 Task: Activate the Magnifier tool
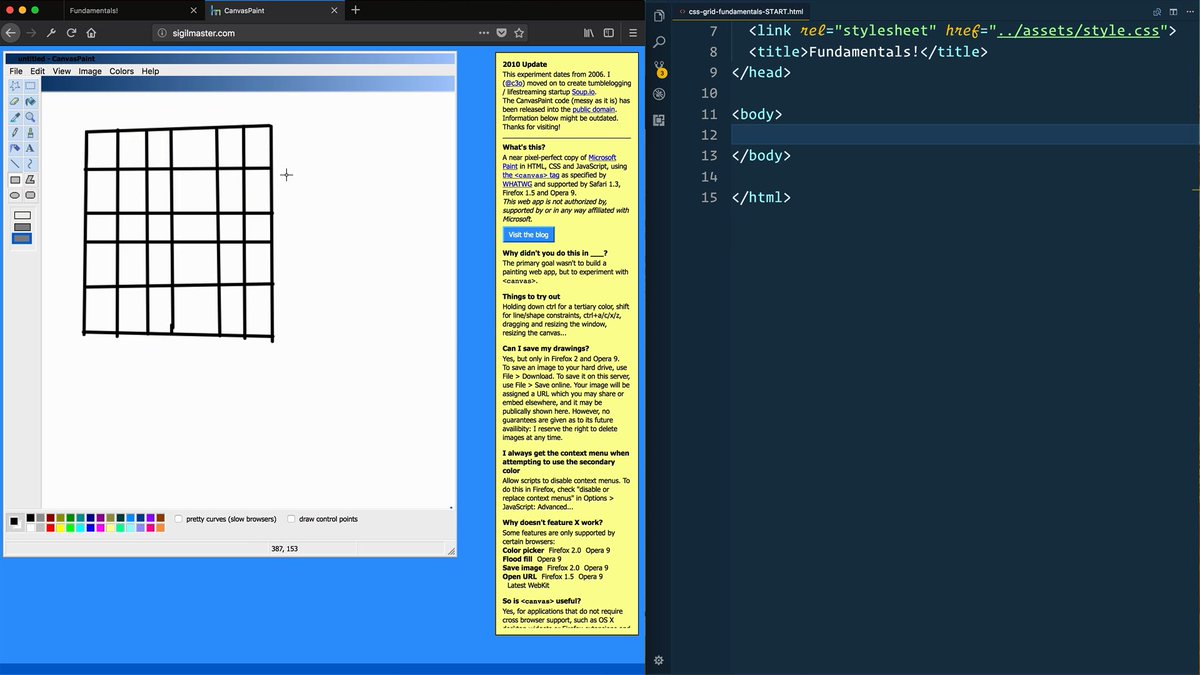point(29,116)
